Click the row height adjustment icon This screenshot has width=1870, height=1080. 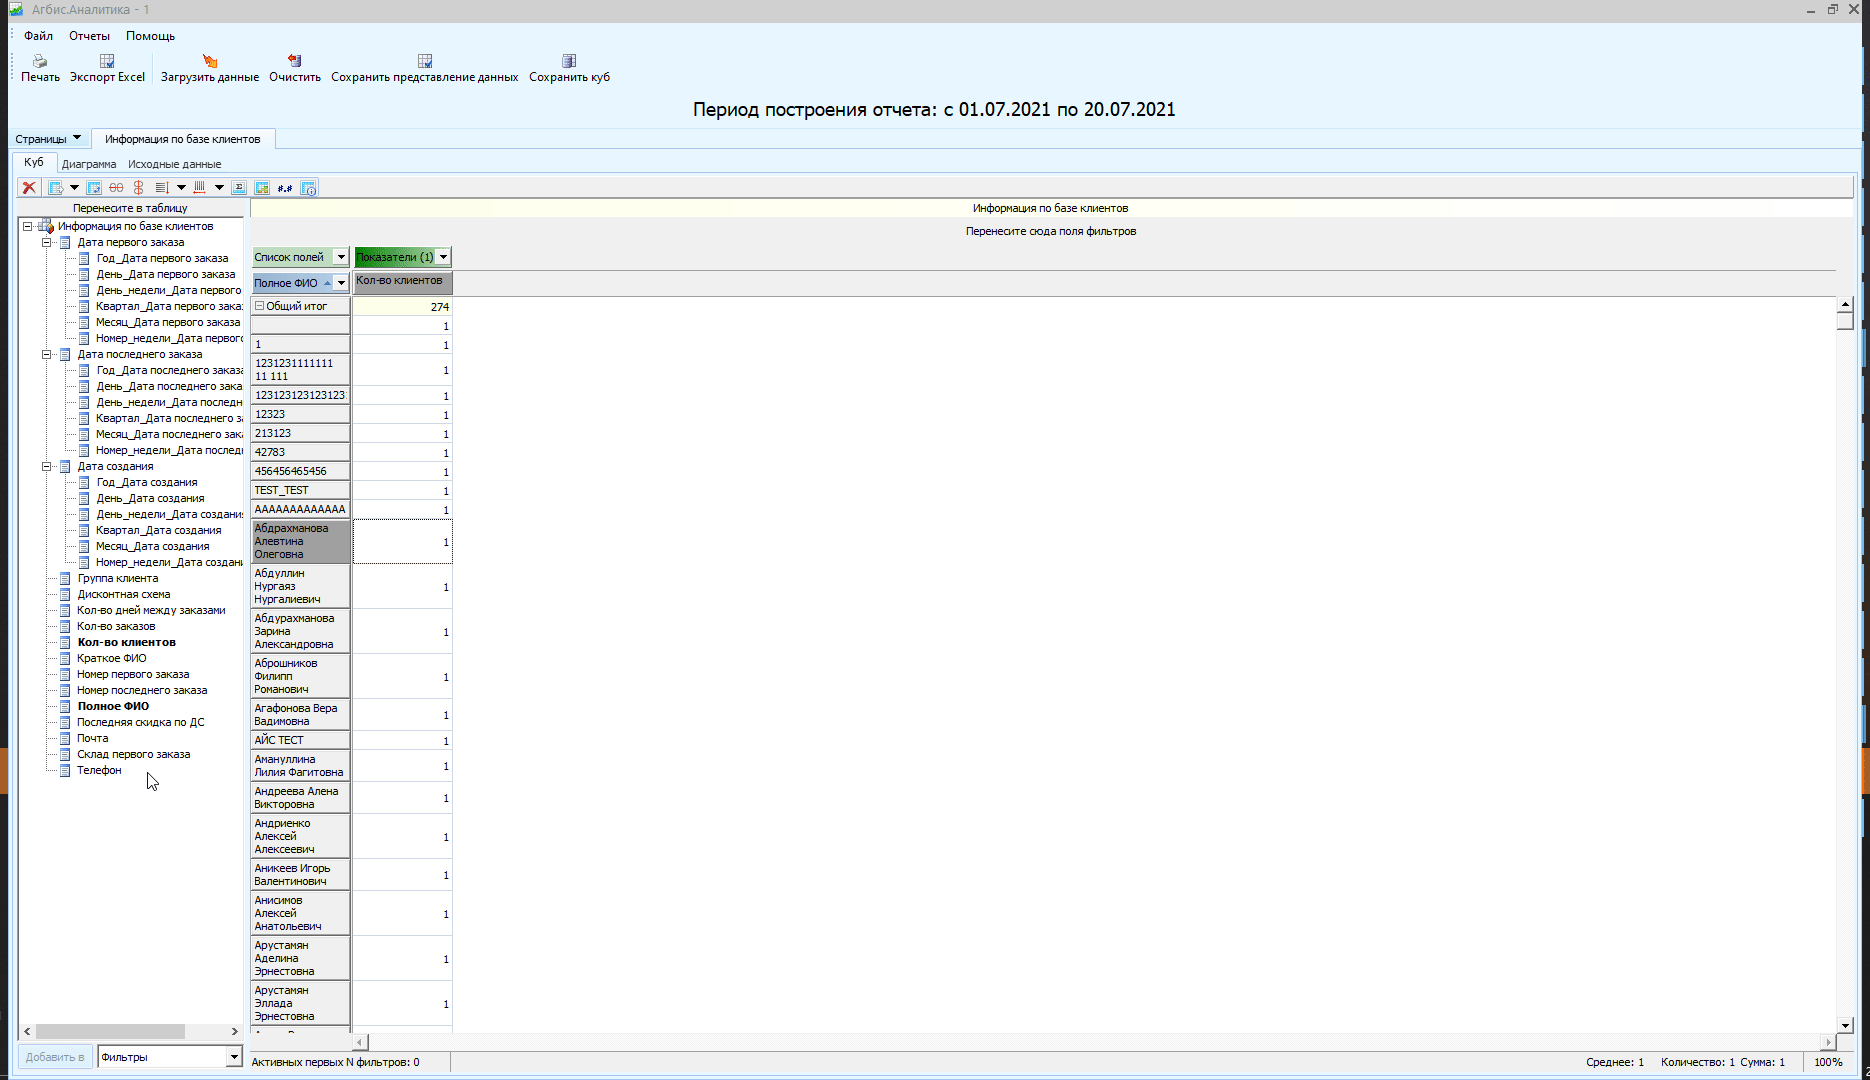[162, 188]
